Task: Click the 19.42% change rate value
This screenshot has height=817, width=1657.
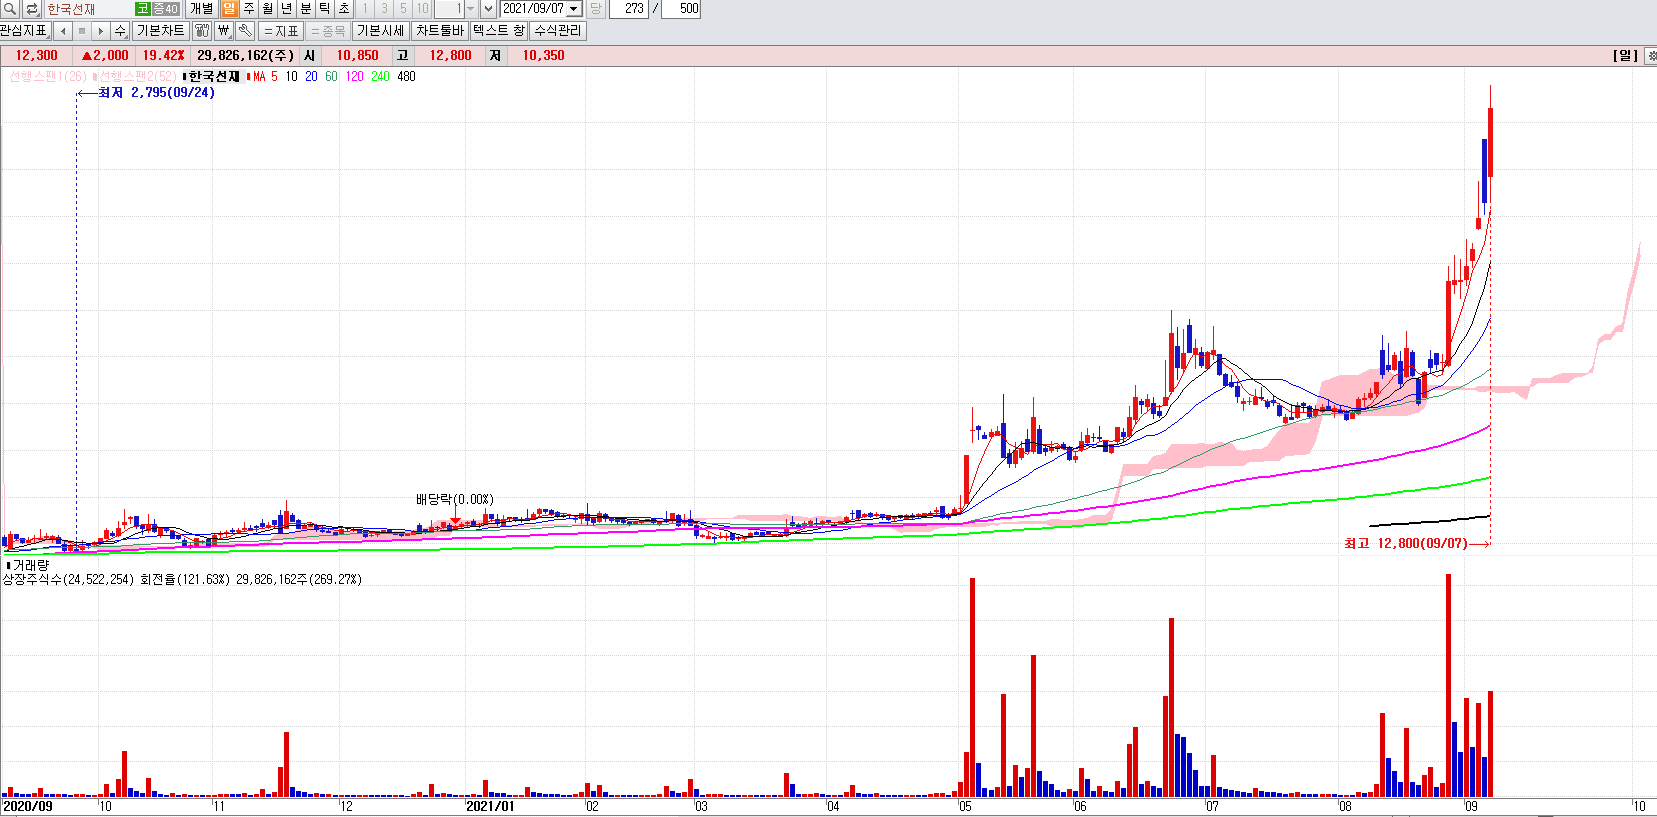Action: (x=163, y=56)
